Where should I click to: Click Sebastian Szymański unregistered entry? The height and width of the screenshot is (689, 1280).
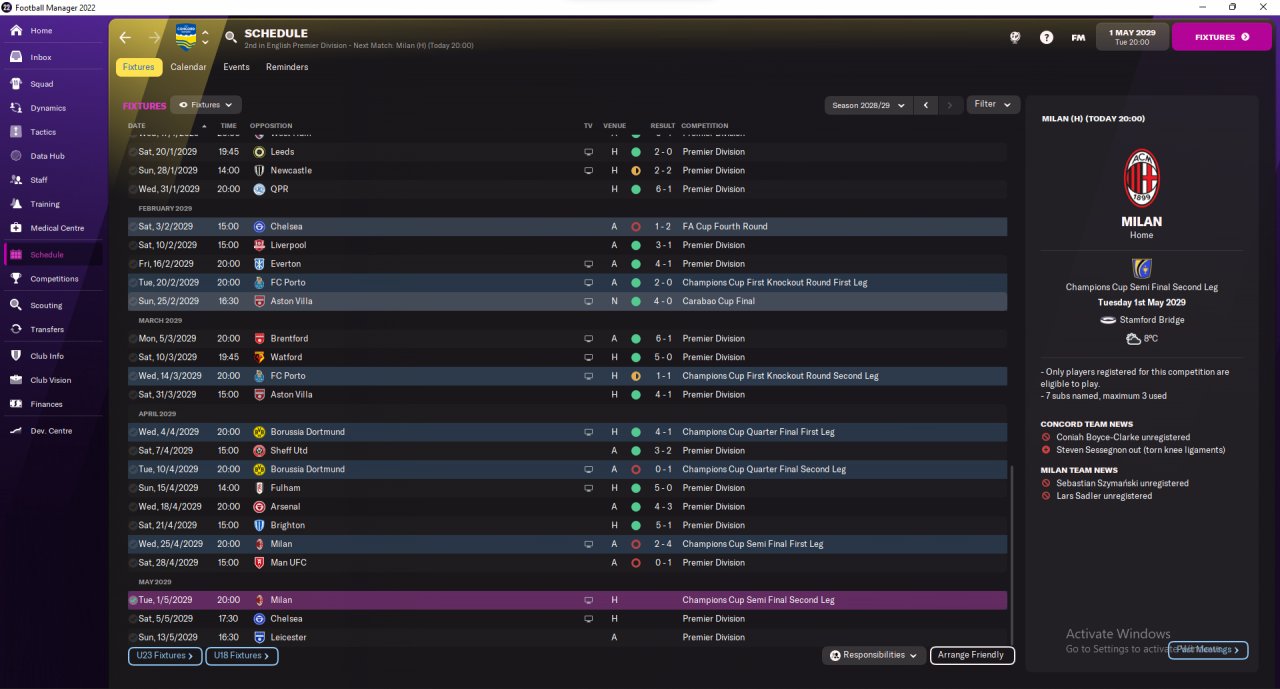pyautogui.click(x=1122, y=483)
